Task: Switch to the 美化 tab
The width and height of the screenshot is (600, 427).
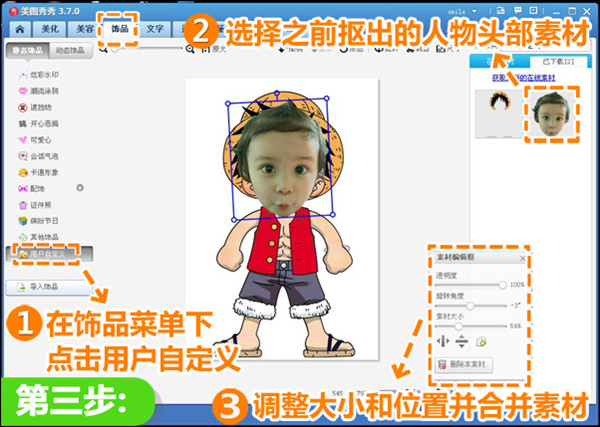Action: click(50, 29)
